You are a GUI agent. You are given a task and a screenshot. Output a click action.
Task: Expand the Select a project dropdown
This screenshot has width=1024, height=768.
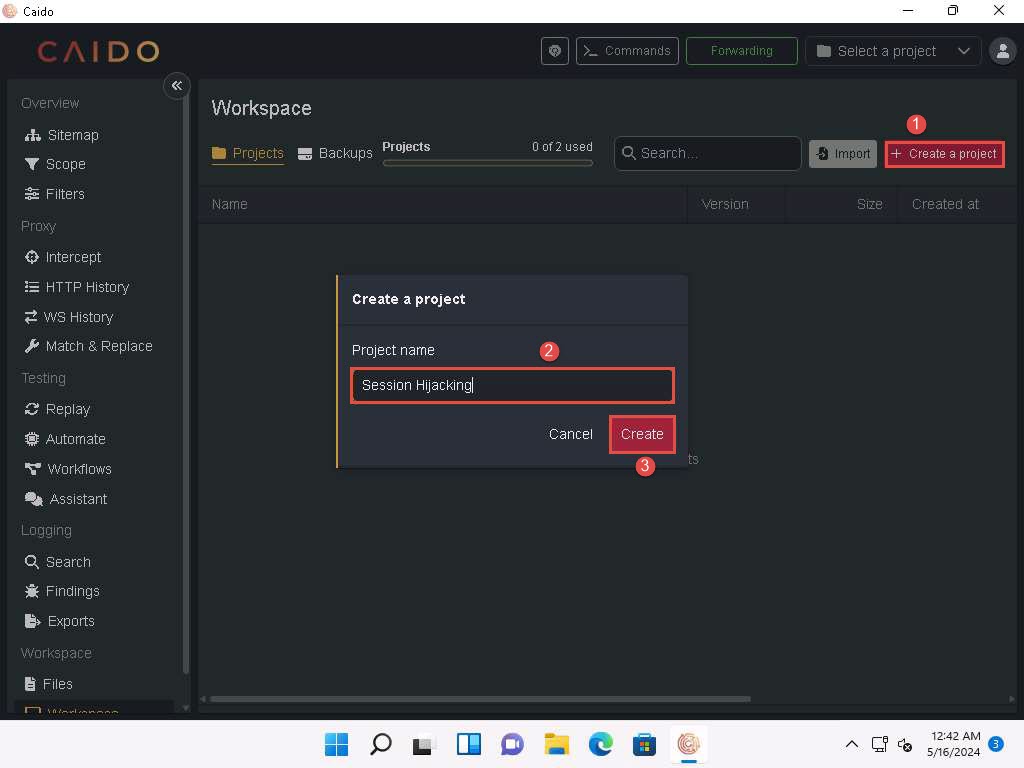(893, 51)
